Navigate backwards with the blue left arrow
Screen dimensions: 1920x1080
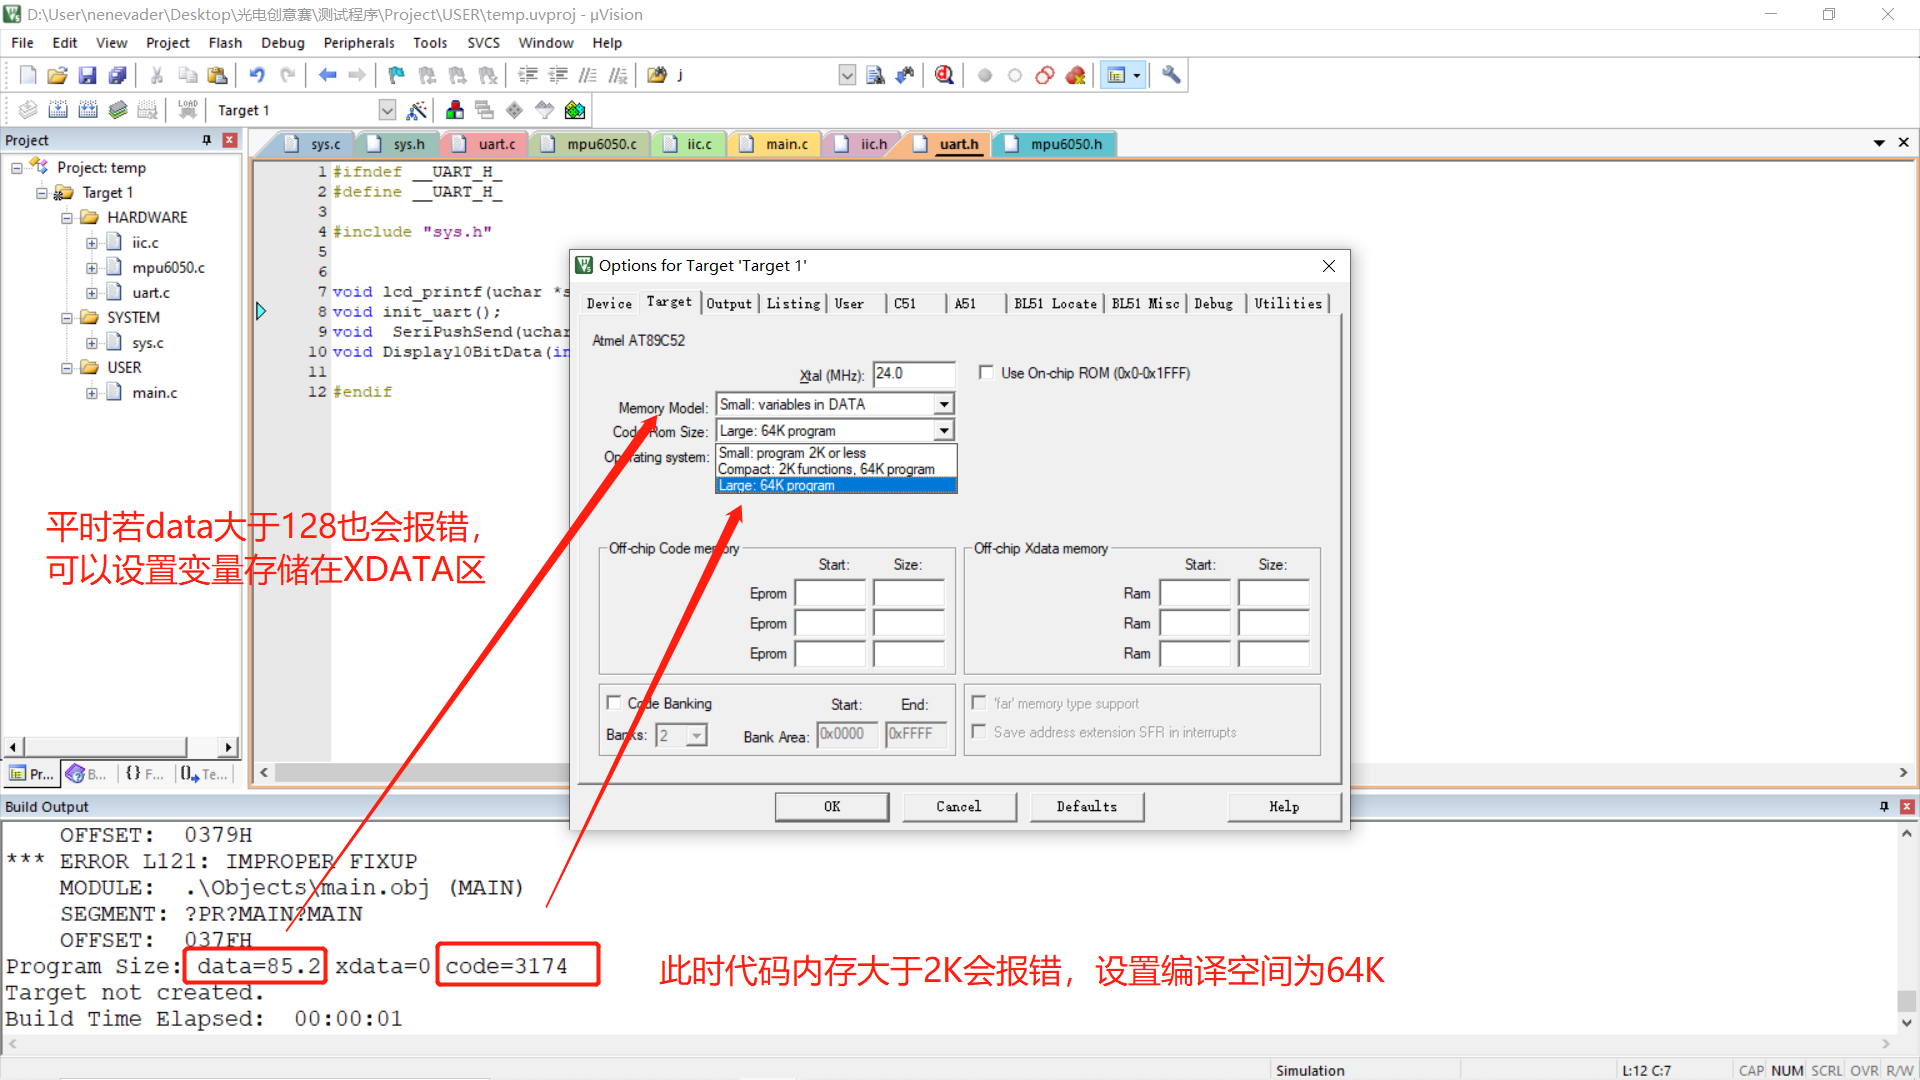pos(327,75)
